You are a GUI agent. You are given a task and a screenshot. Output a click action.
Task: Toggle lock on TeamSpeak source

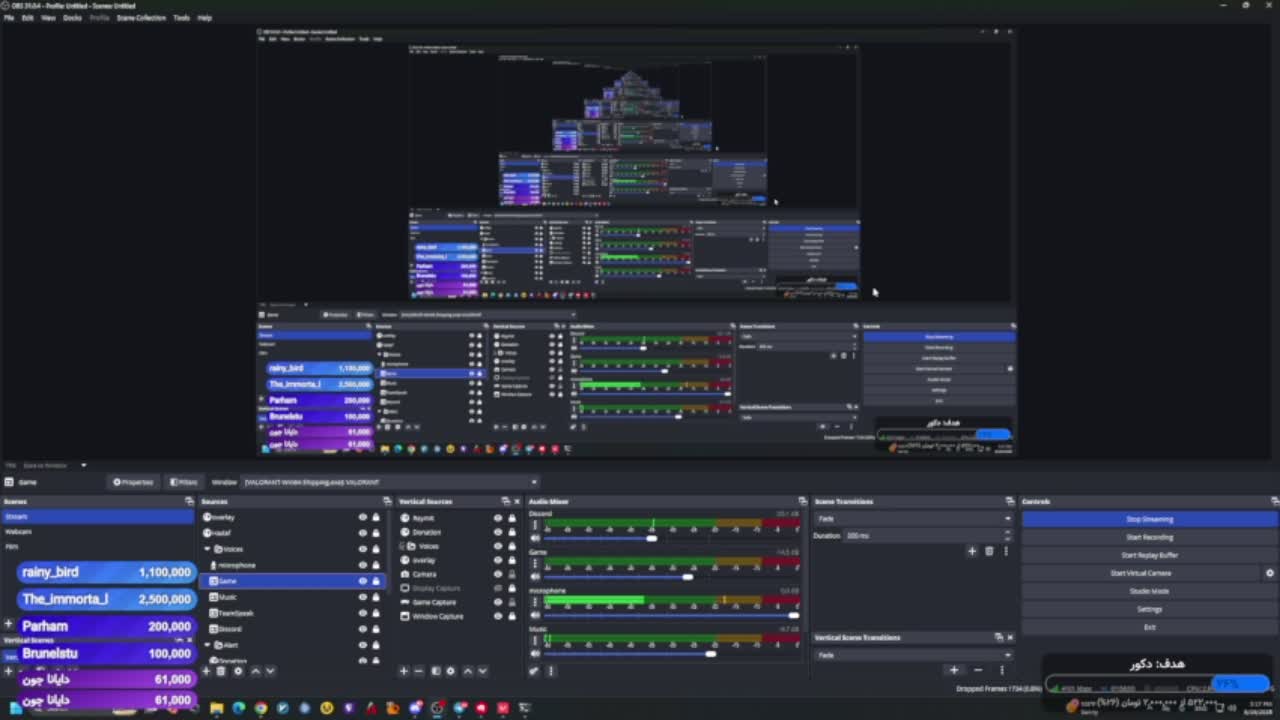pos(376,613)
